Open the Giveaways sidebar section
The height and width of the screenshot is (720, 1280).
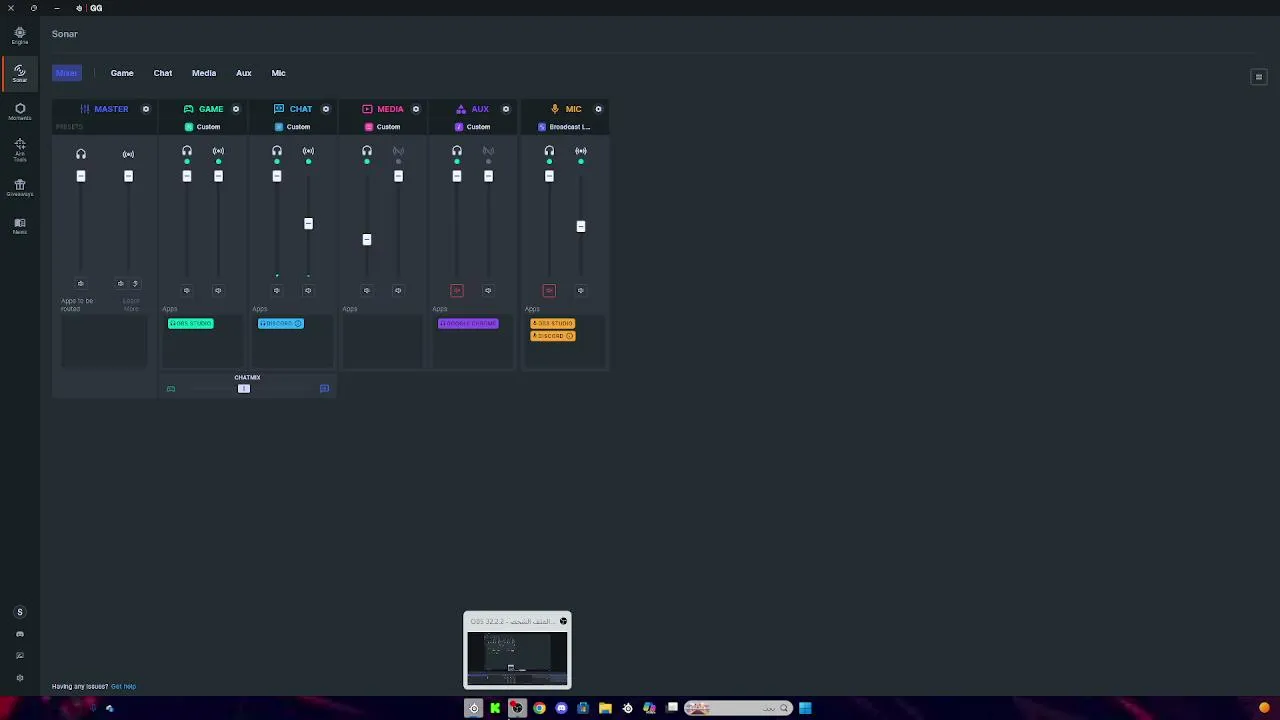(x=19, y=188)
